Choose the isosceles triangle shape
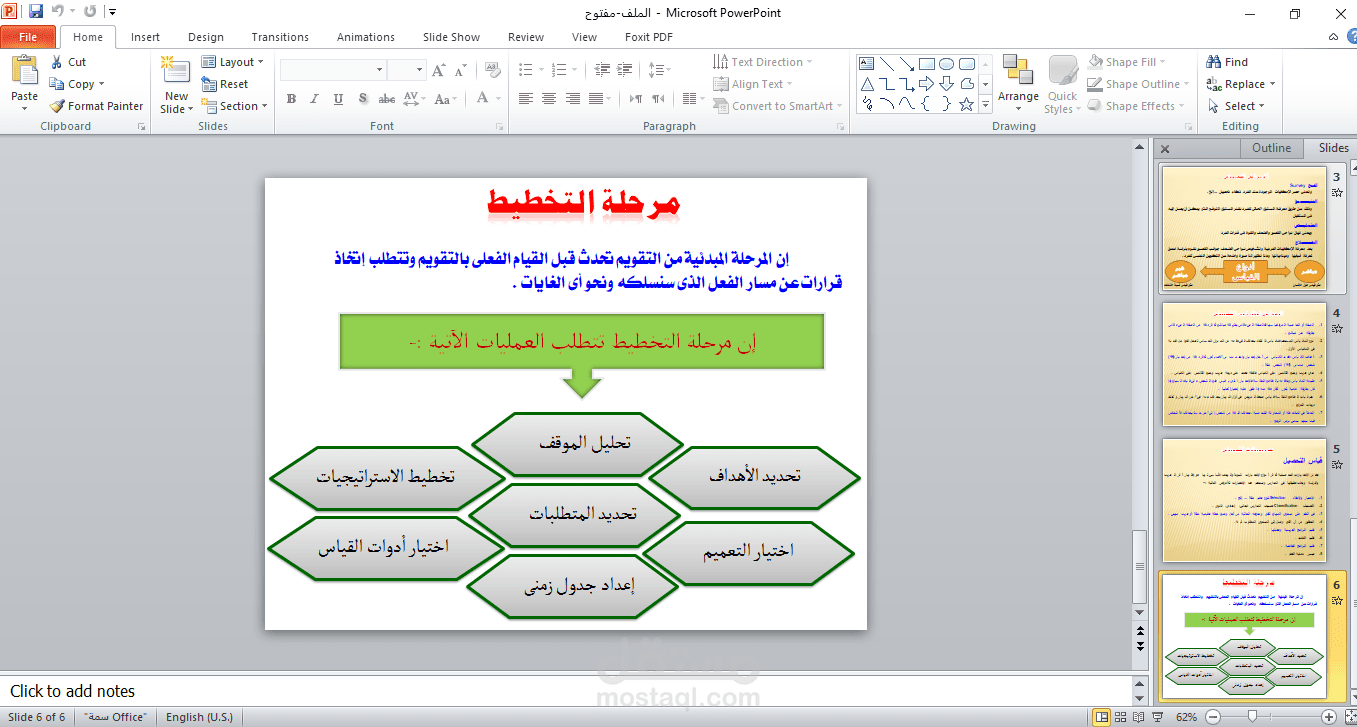Screen dimensions: 1357x727 [x=867, y=83]
